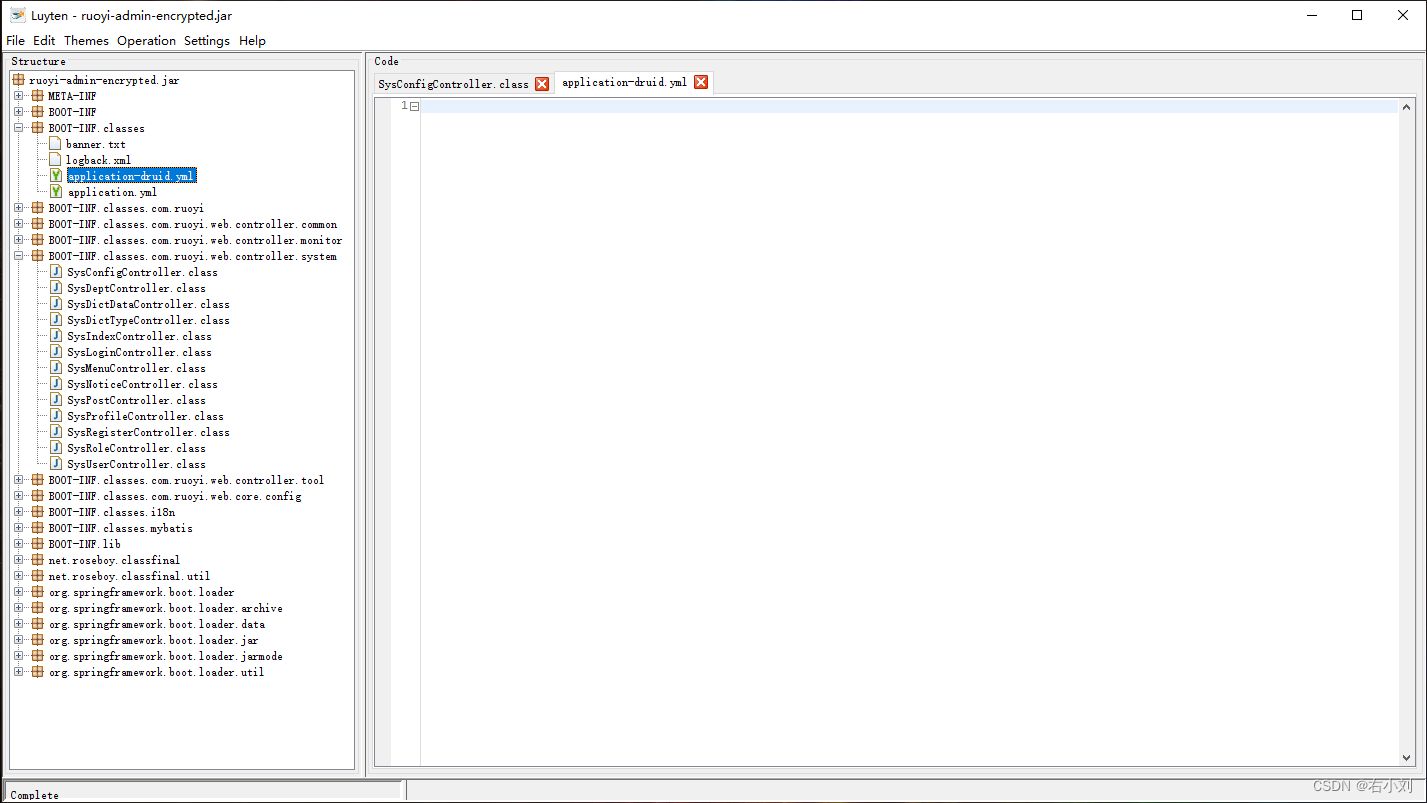
Task: Select logback.xml in the tree
Action: pyautogui.click(x=99, y=160)
